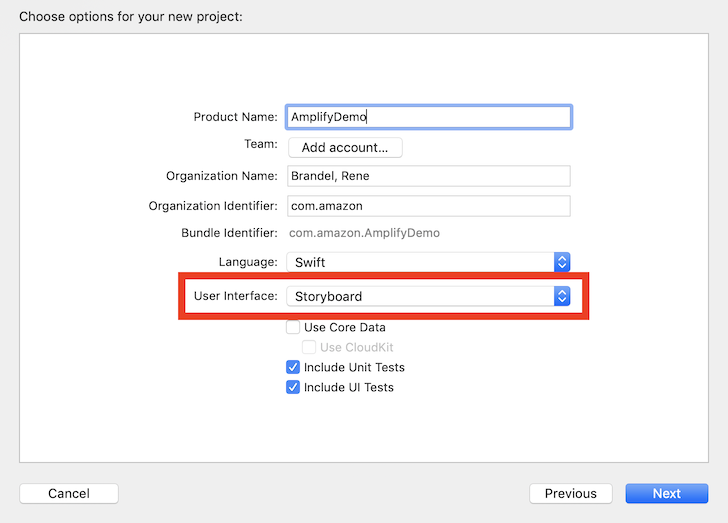The width and height of the screenshot is (728, 523).
Task: Click the Organization Name field
Action: [429, 176]
